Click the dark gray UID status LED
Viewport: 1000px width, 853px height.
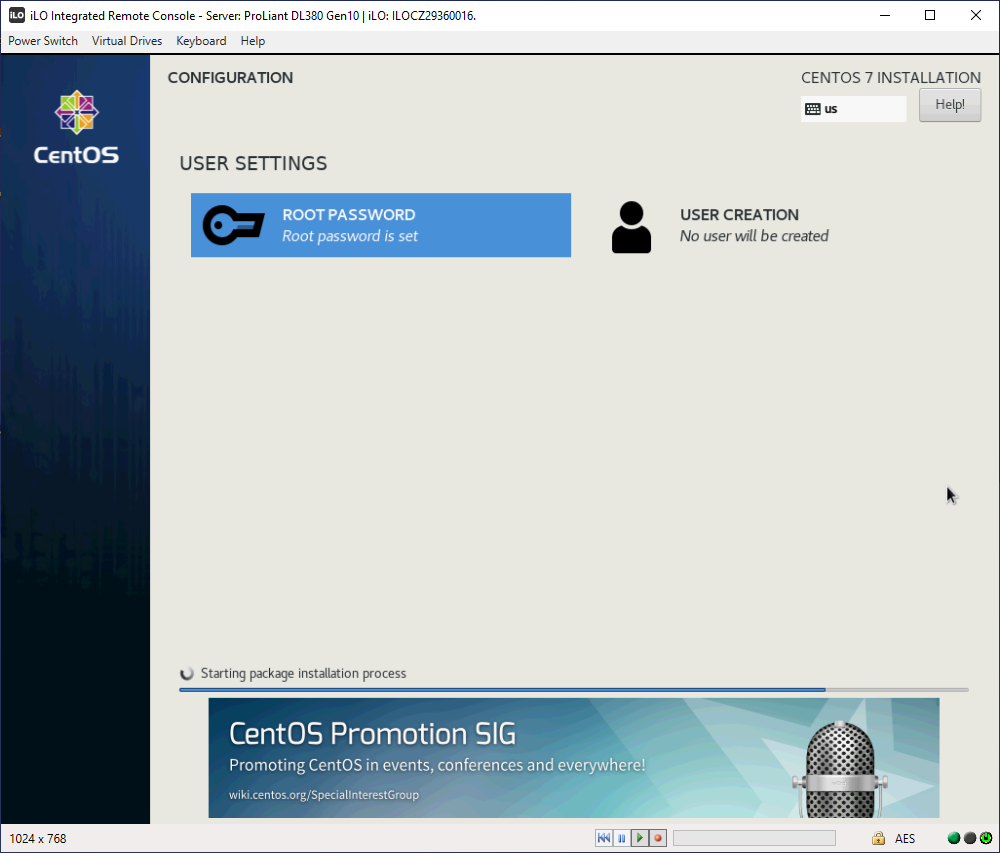click(970, 838)
